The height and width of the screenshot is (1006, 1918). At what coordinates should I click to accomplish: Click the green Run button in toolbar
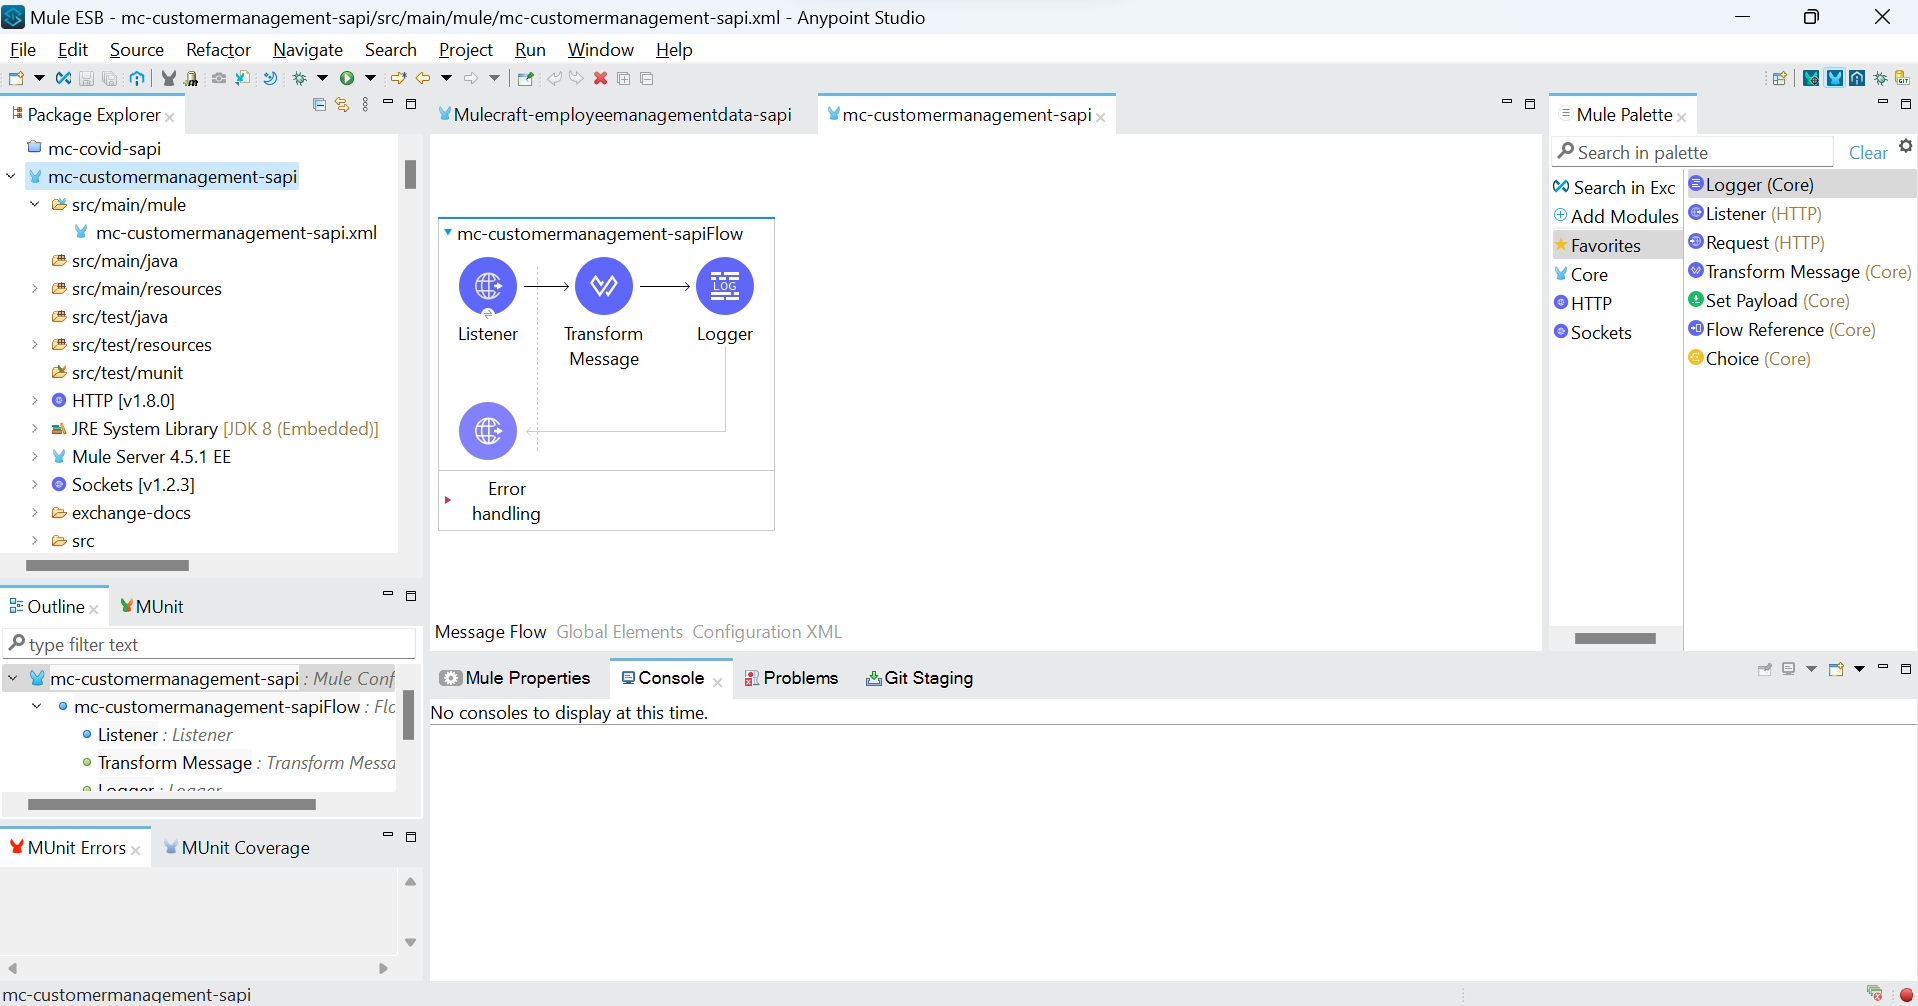point(347,78)
